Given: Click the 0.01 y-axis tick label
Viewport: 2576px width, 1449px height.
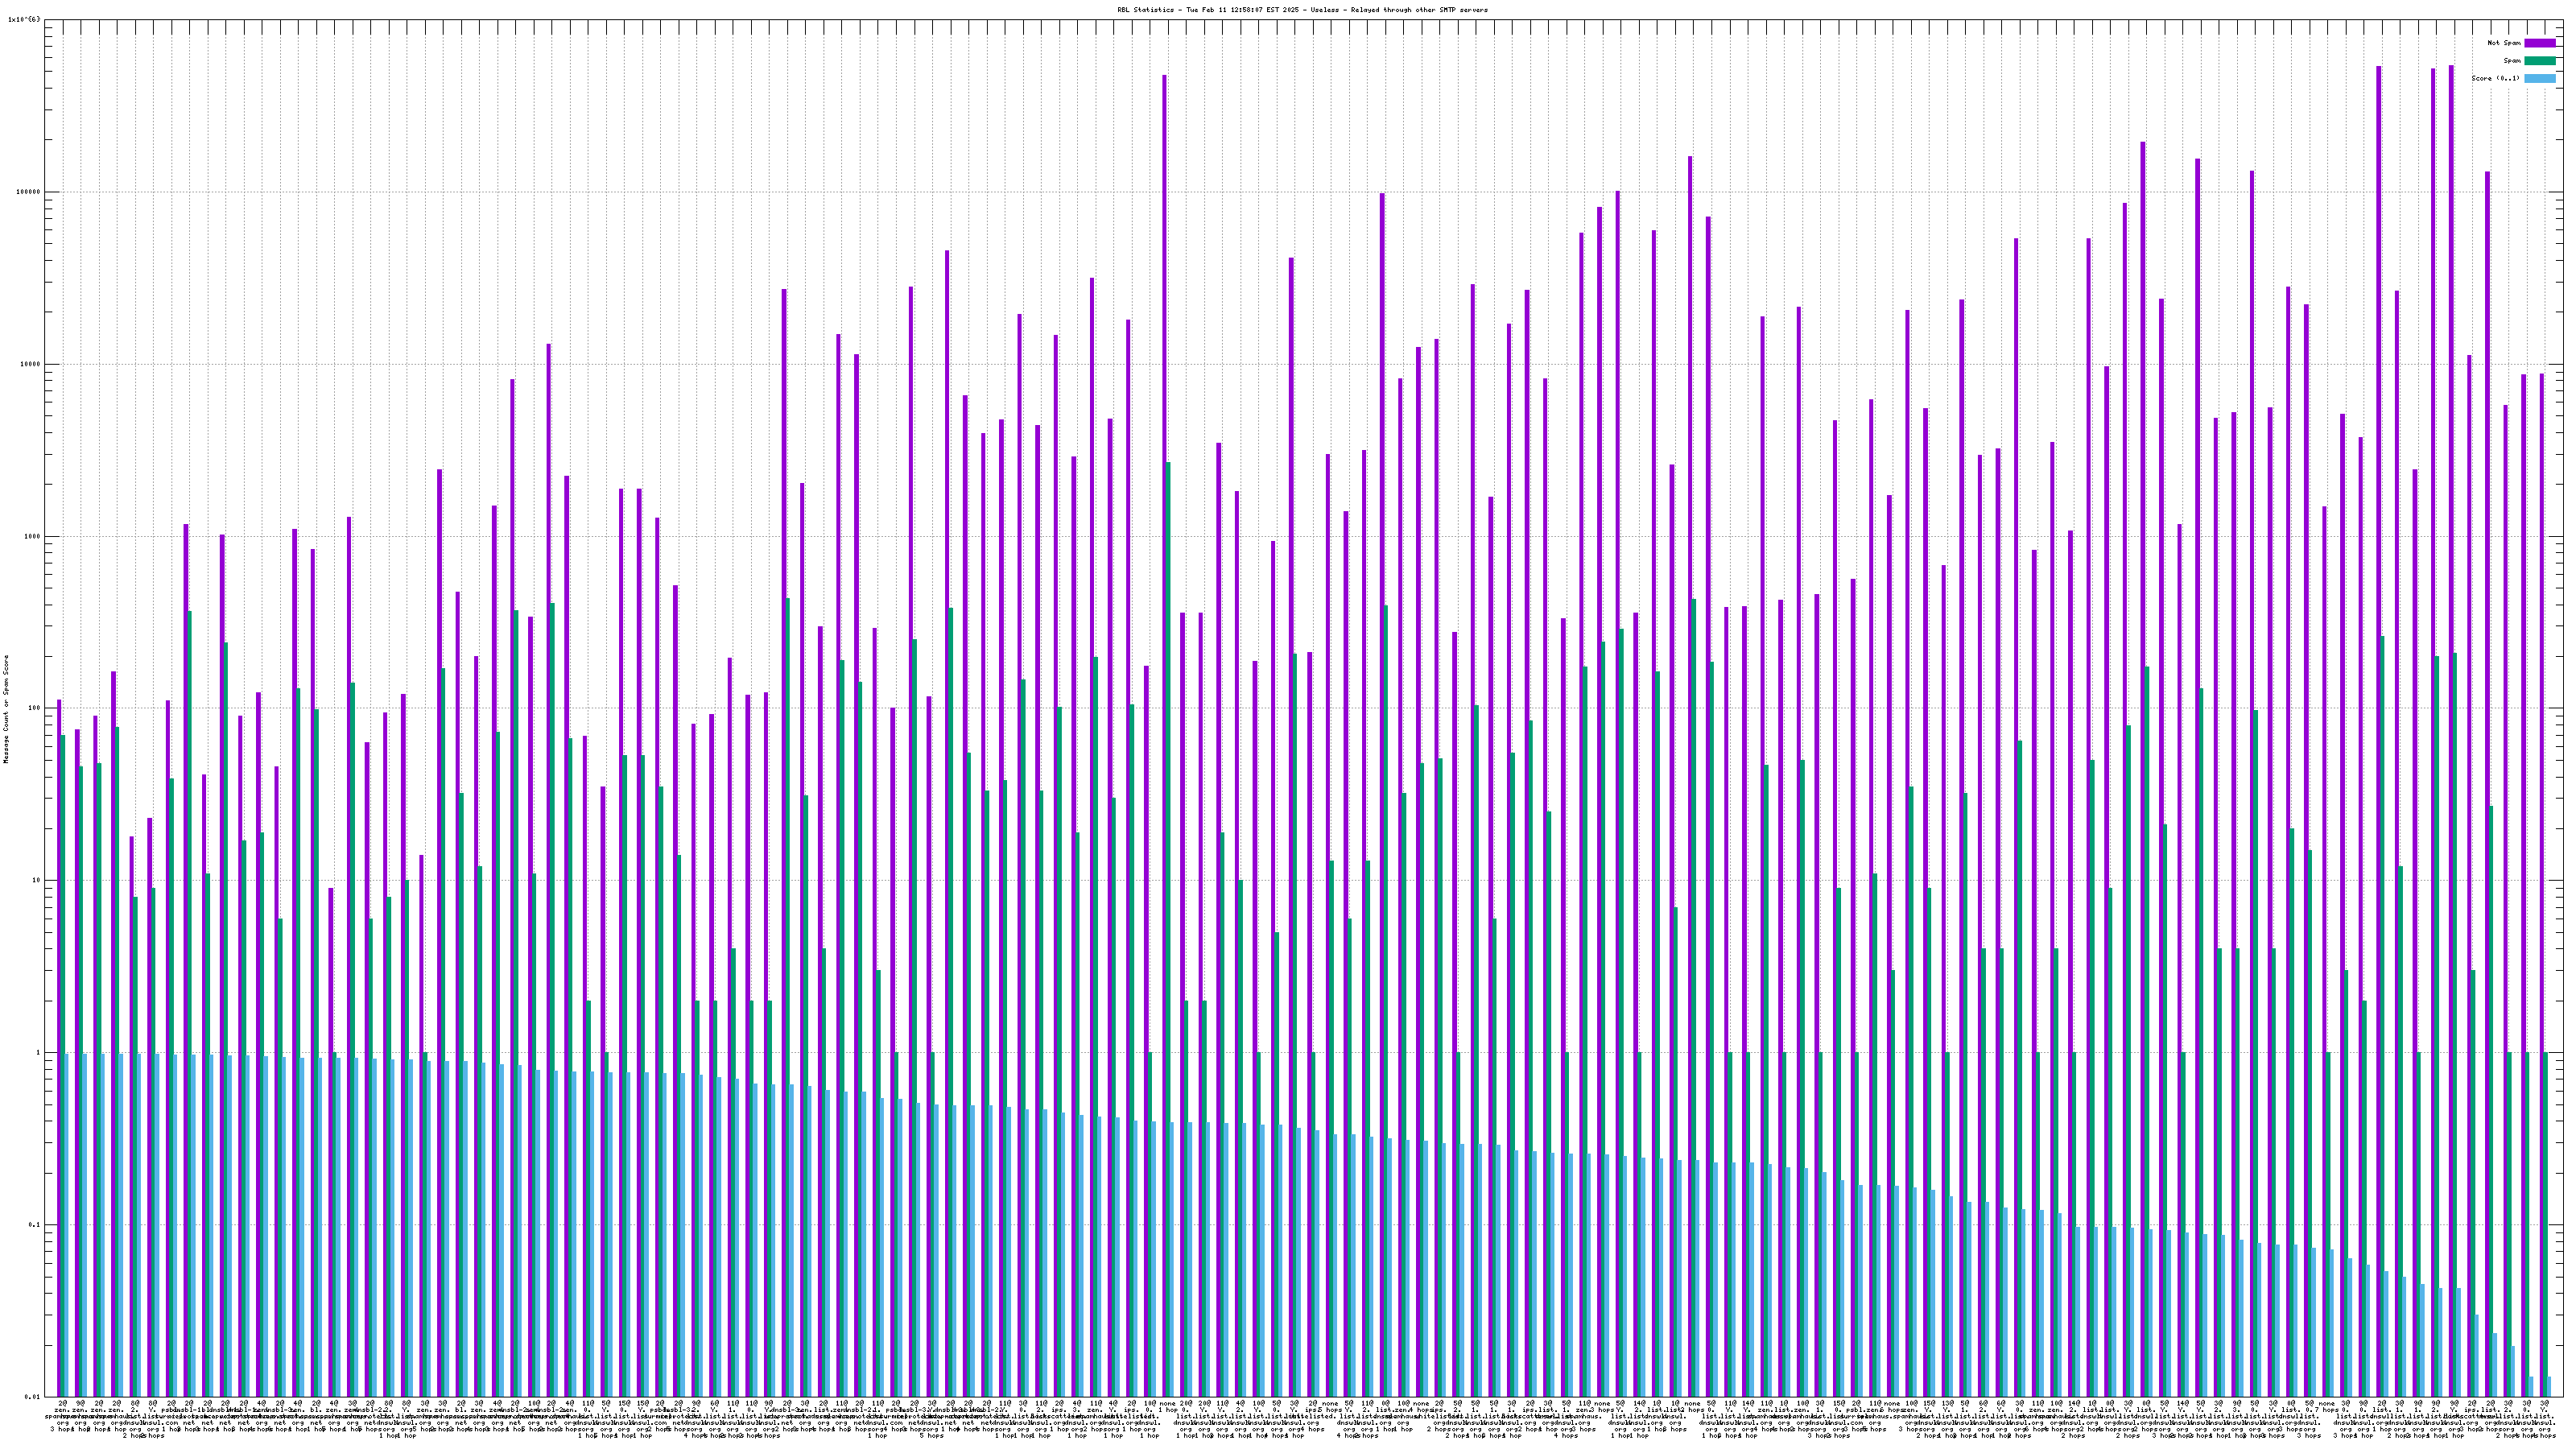Looking at the screenshot, I should [34, 1397].
